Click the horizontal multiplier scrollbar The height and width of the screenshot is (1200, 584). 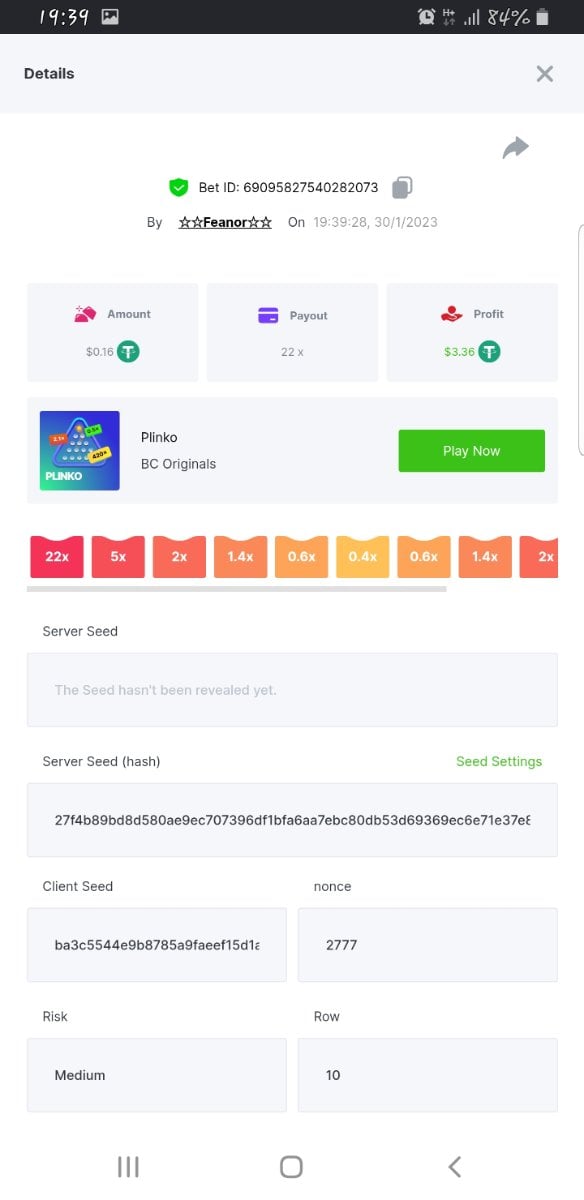tap(238, 589)
